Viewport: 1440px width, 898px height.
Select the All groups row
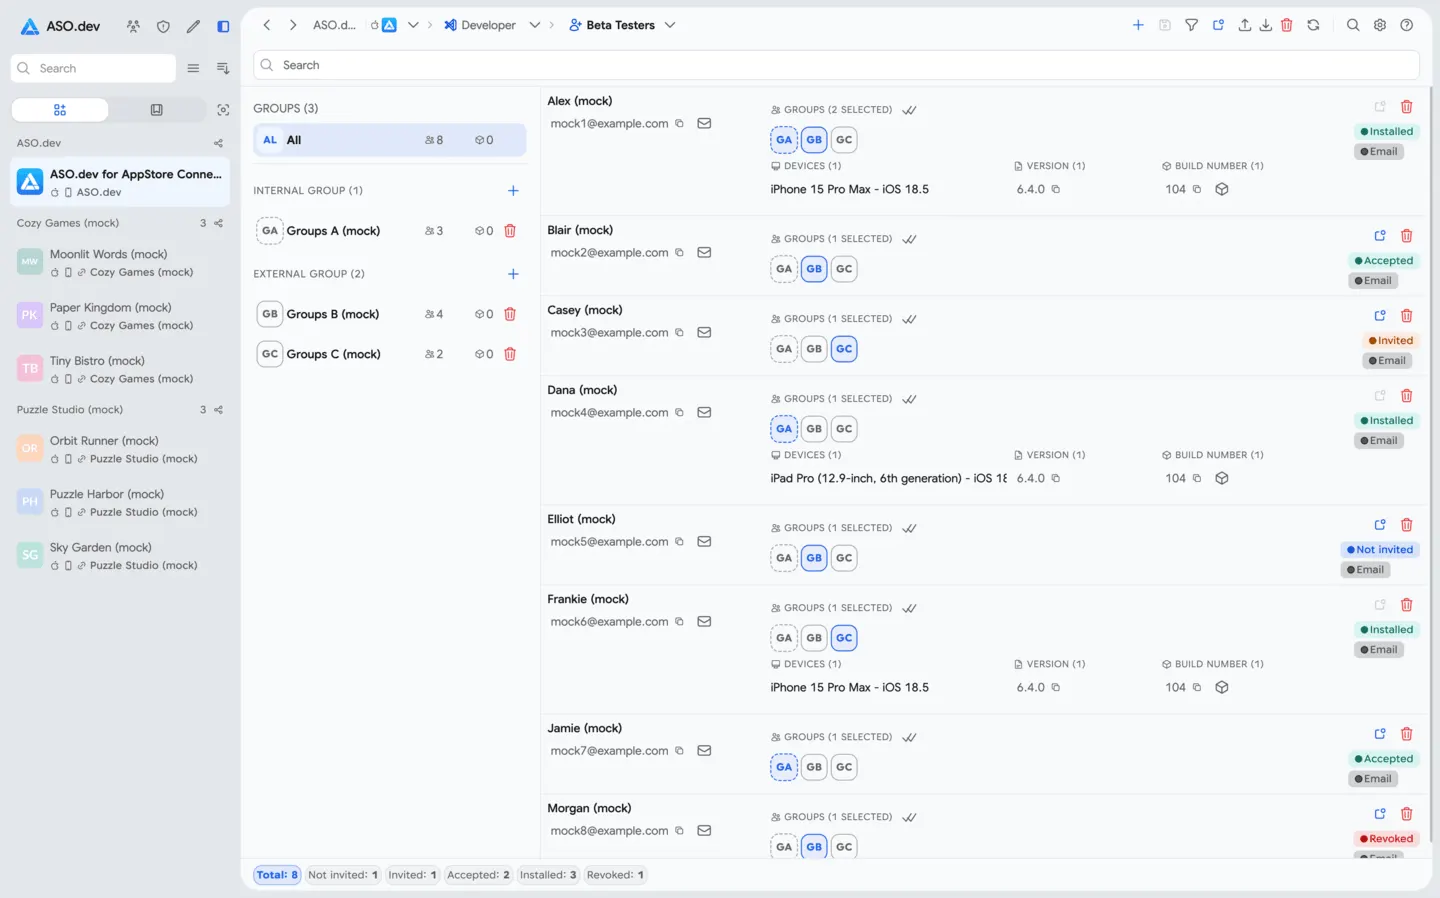tap(390, 140)
